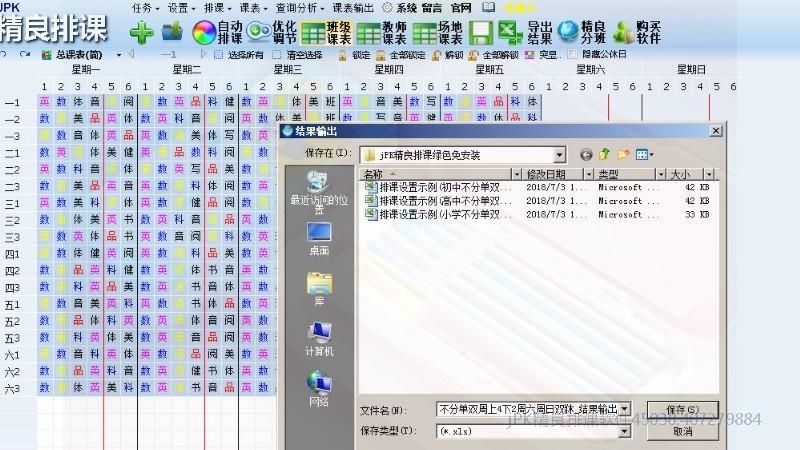
Task: Open 官网 official website link
Action: click(461, 8)
